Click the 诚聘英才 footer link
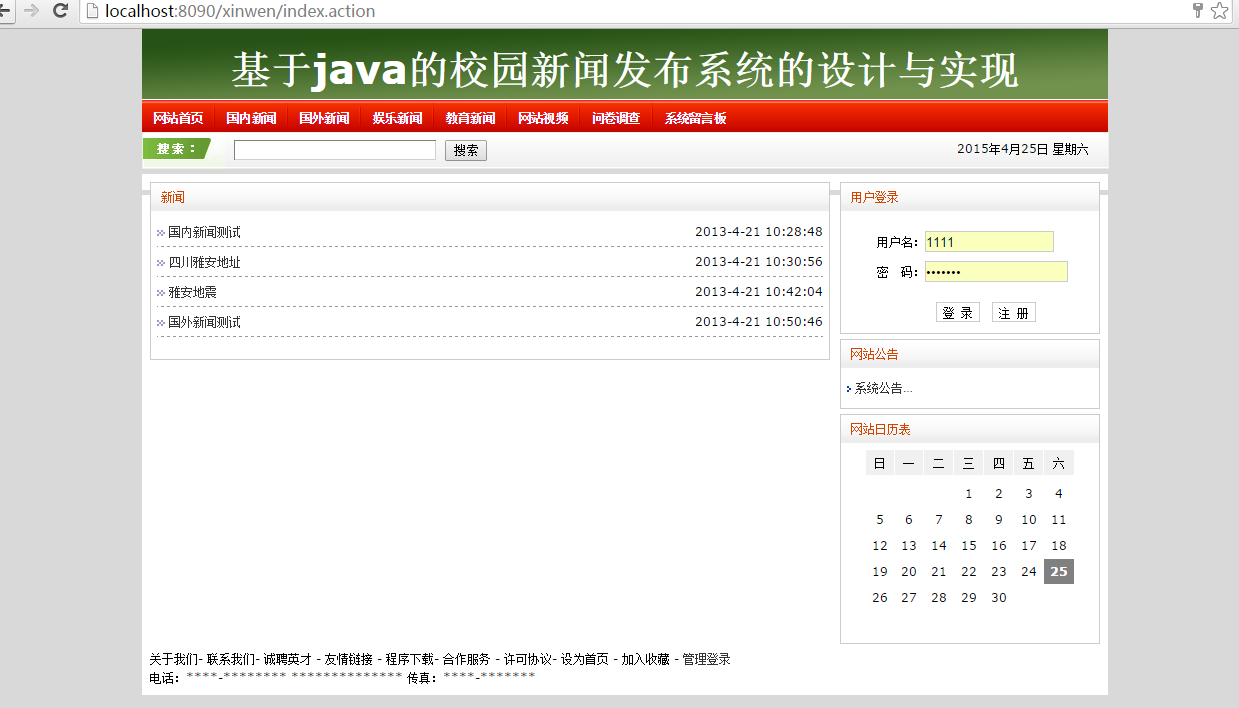Screen dimensions: 1239x708 pos(288,660)
